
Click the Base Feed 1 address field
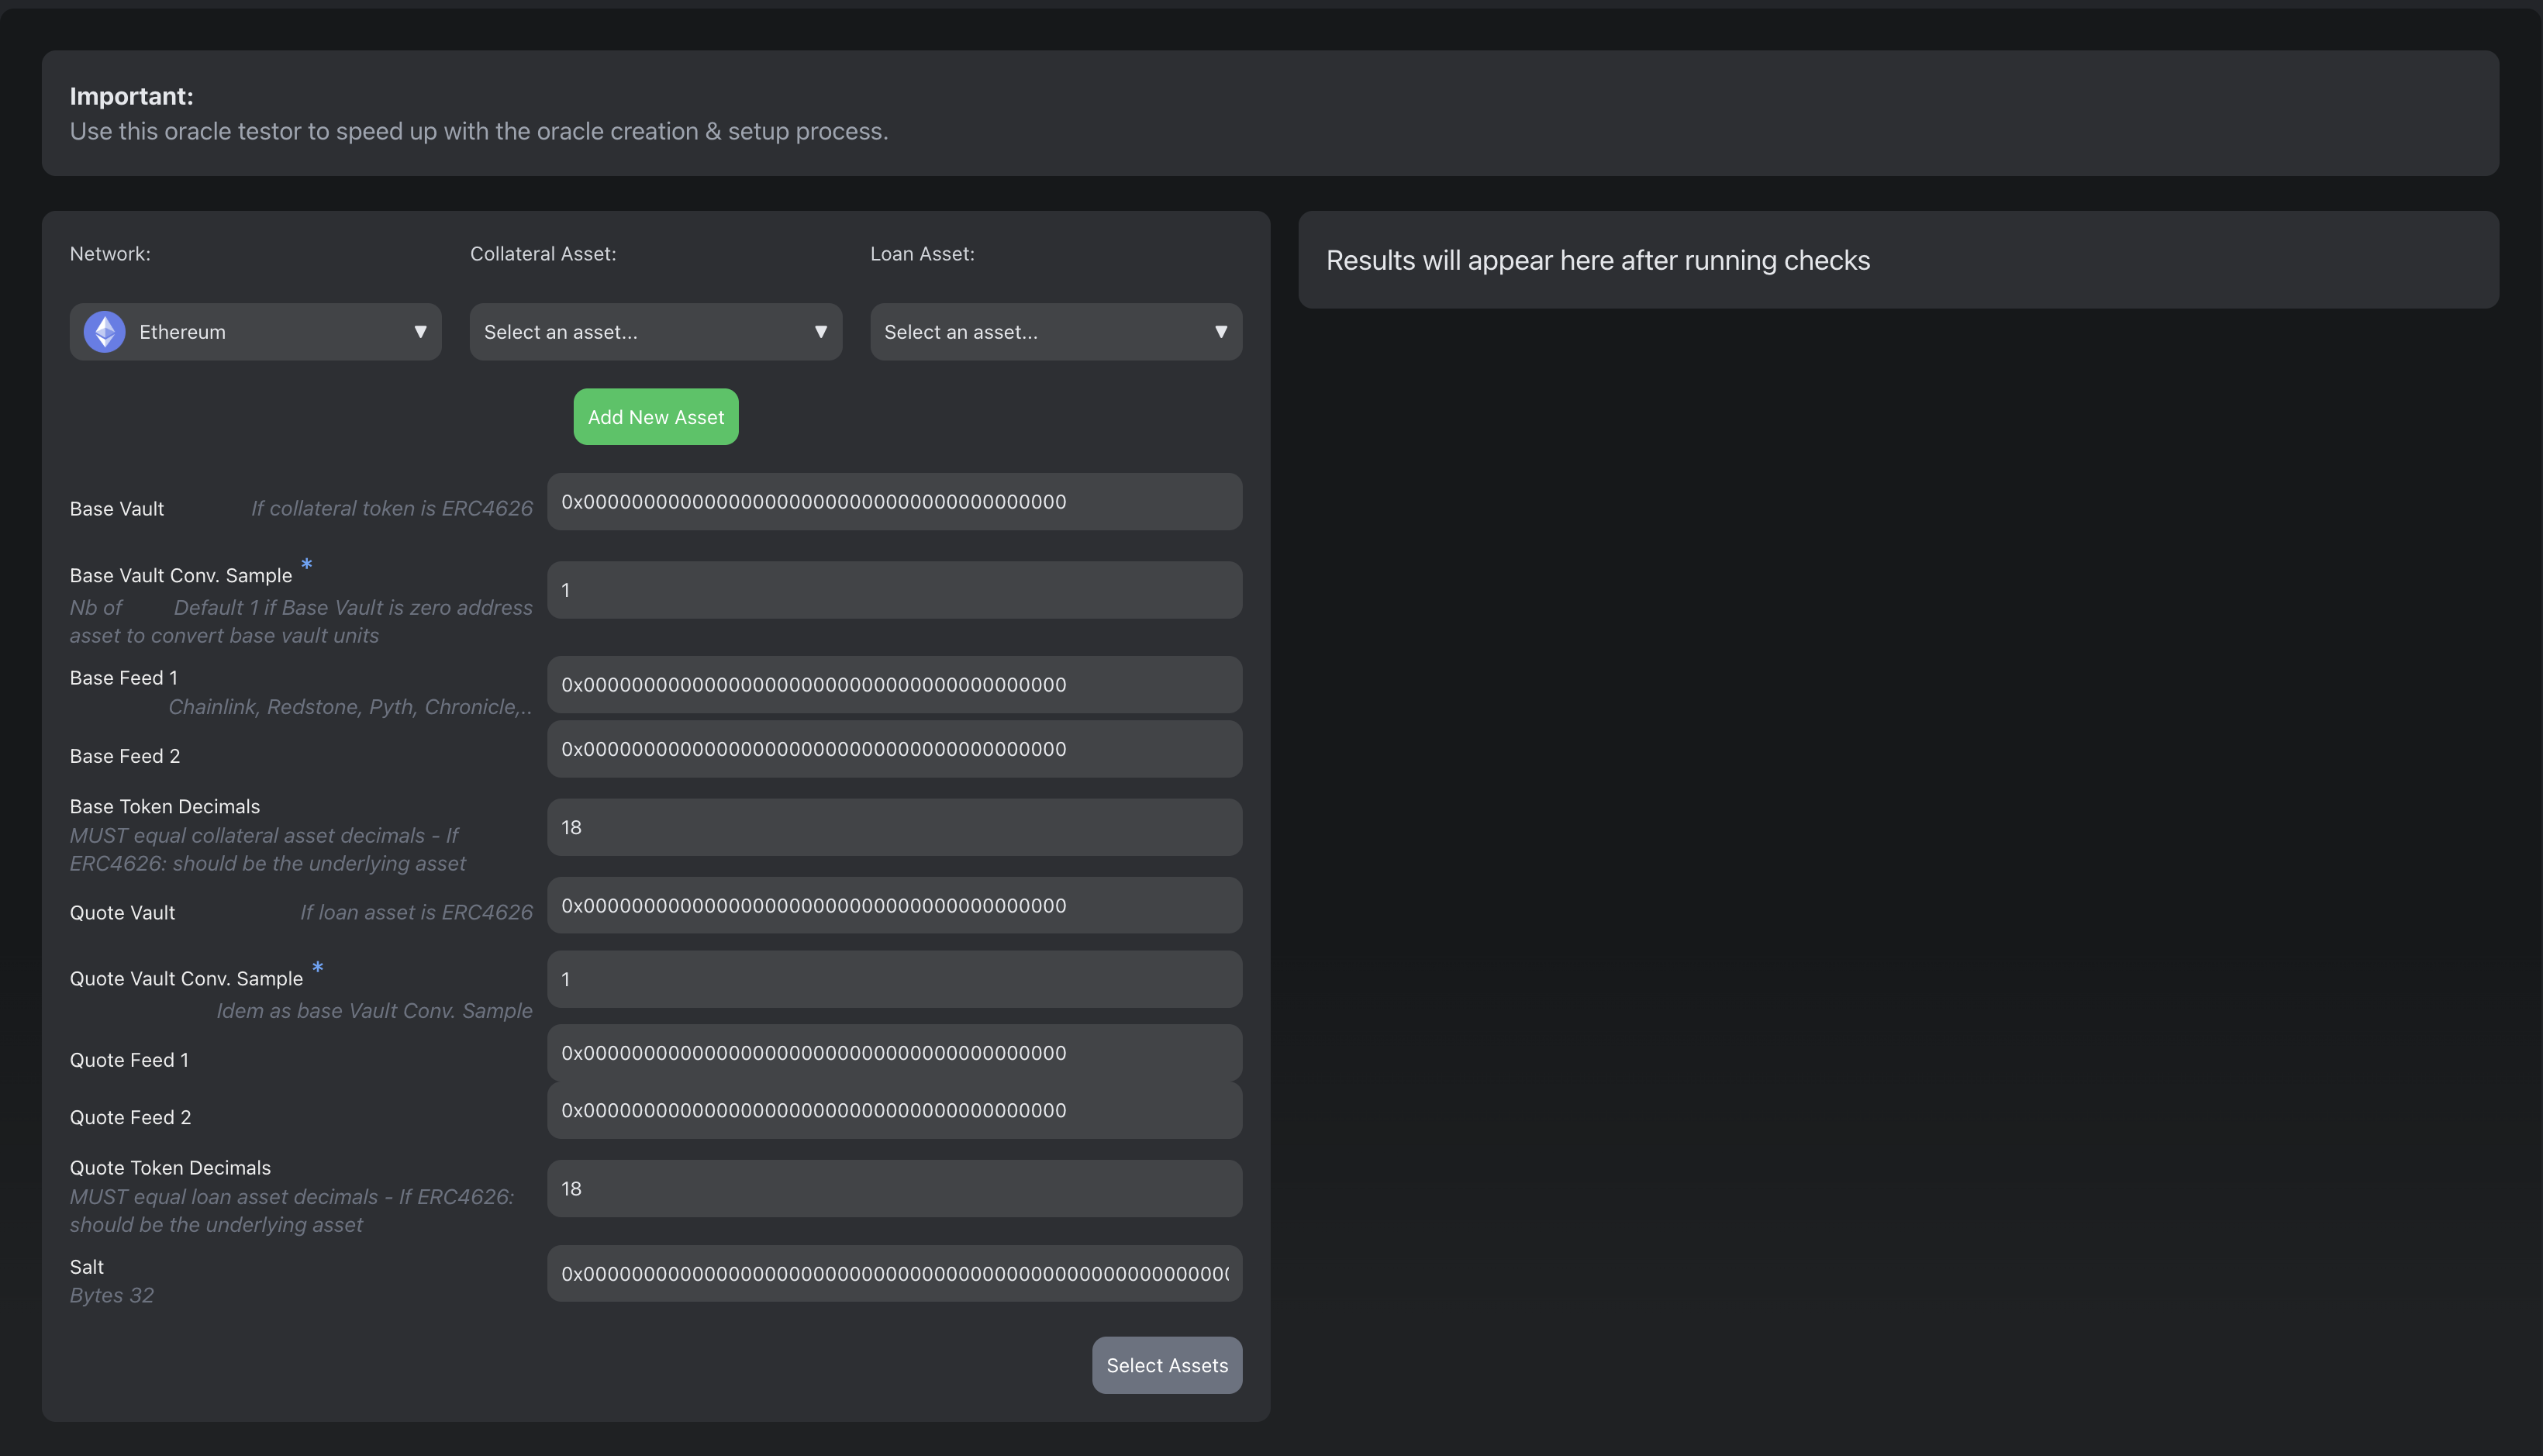pyautogui.click(x=893, y=685)
